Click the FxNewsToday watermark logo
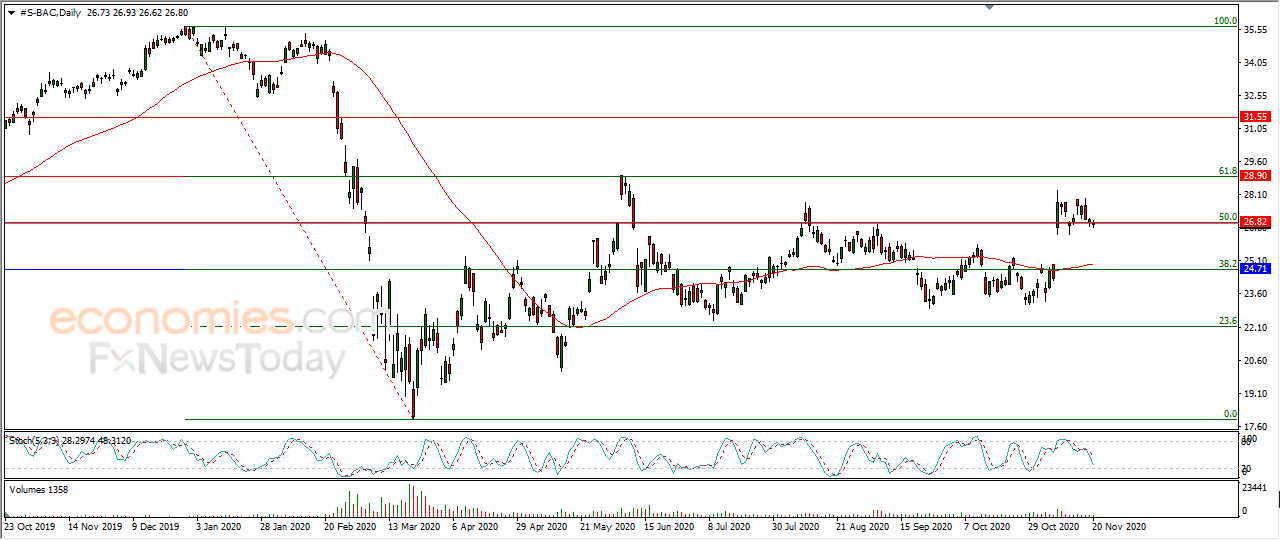The image size is (1280, 540). coord(217,359)
